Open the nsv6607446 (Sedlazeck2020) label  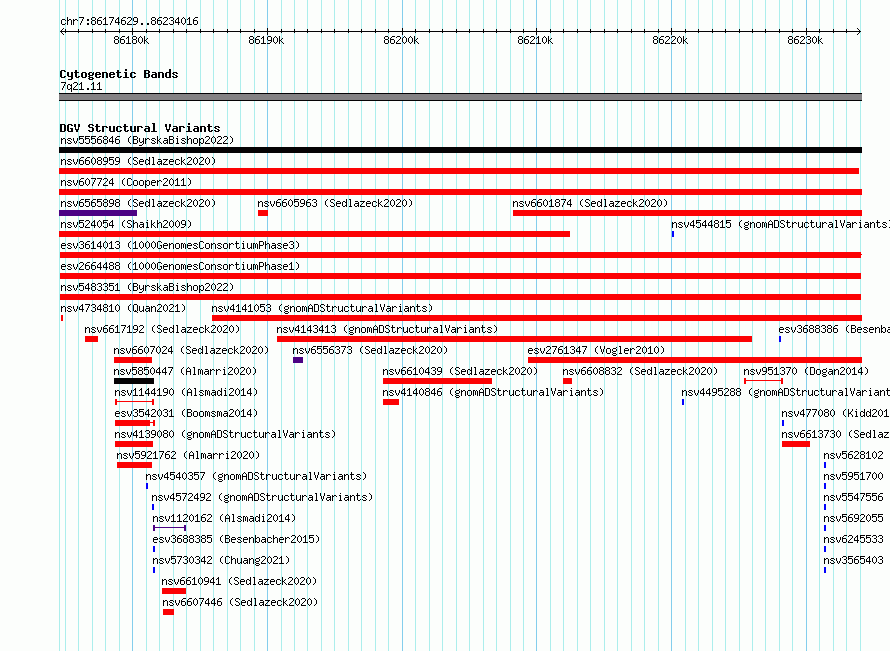point(240,602)
